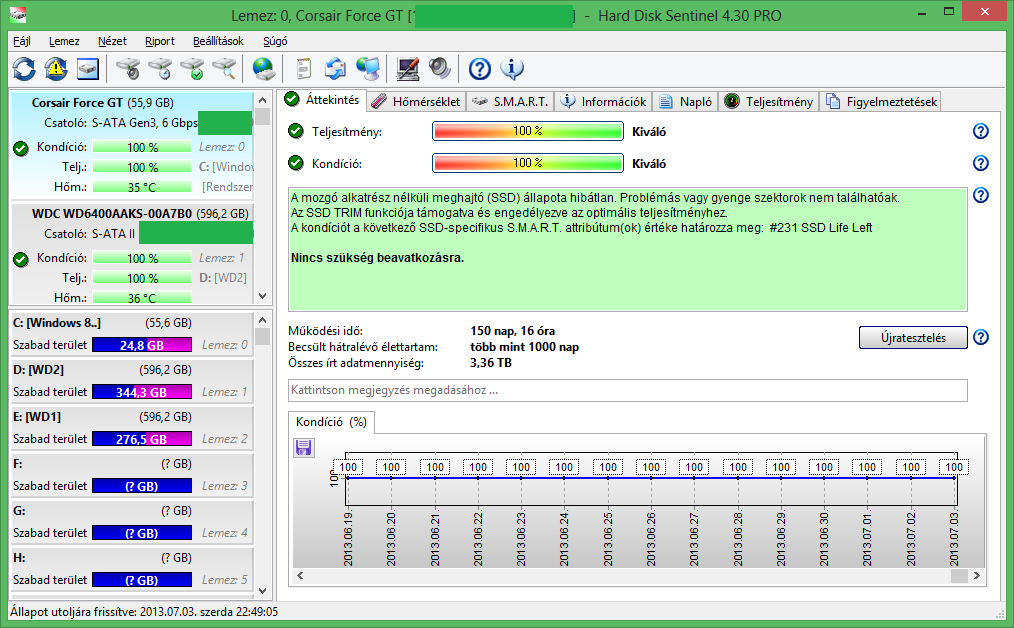Click the question mark help toolbar icon

click(x=480, y=69)
